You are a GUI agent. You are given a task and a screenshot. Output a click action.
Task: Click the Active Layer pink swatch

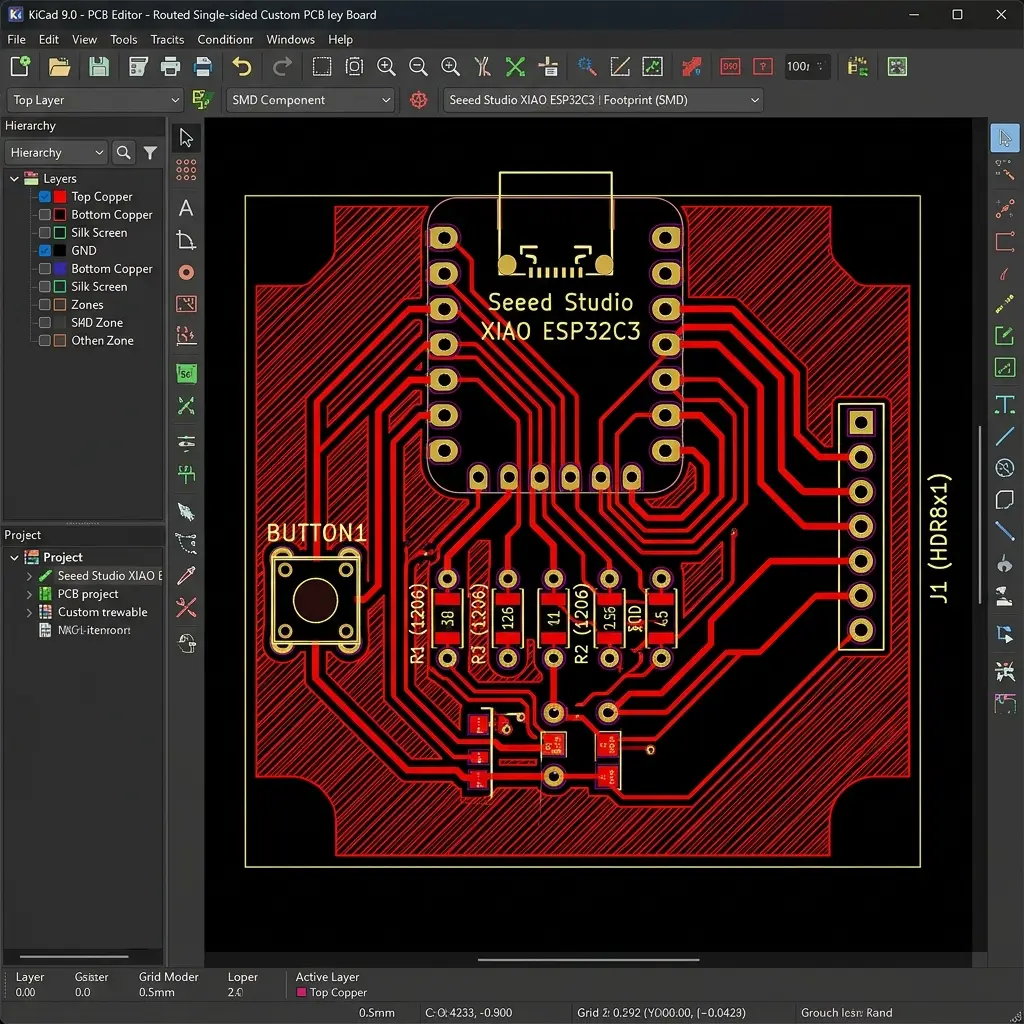(x=301, y=992)
